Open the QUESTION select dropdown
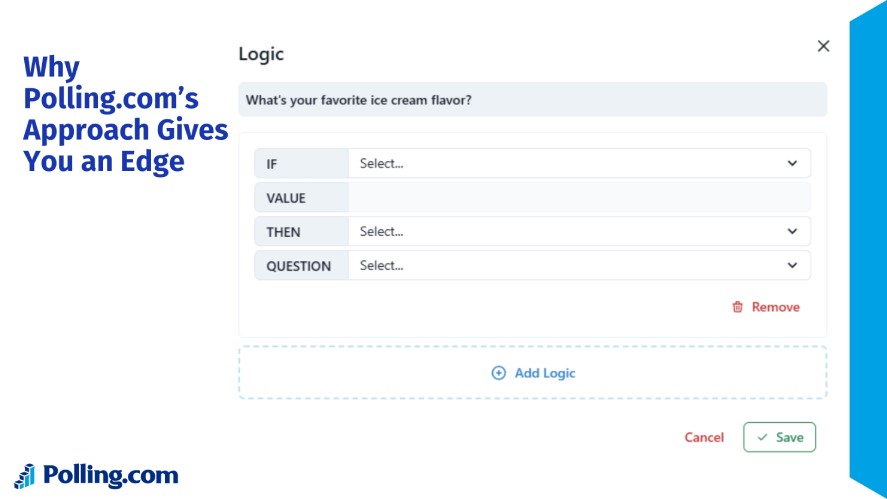This screenshot has height=499, width=887. point(579,265)
